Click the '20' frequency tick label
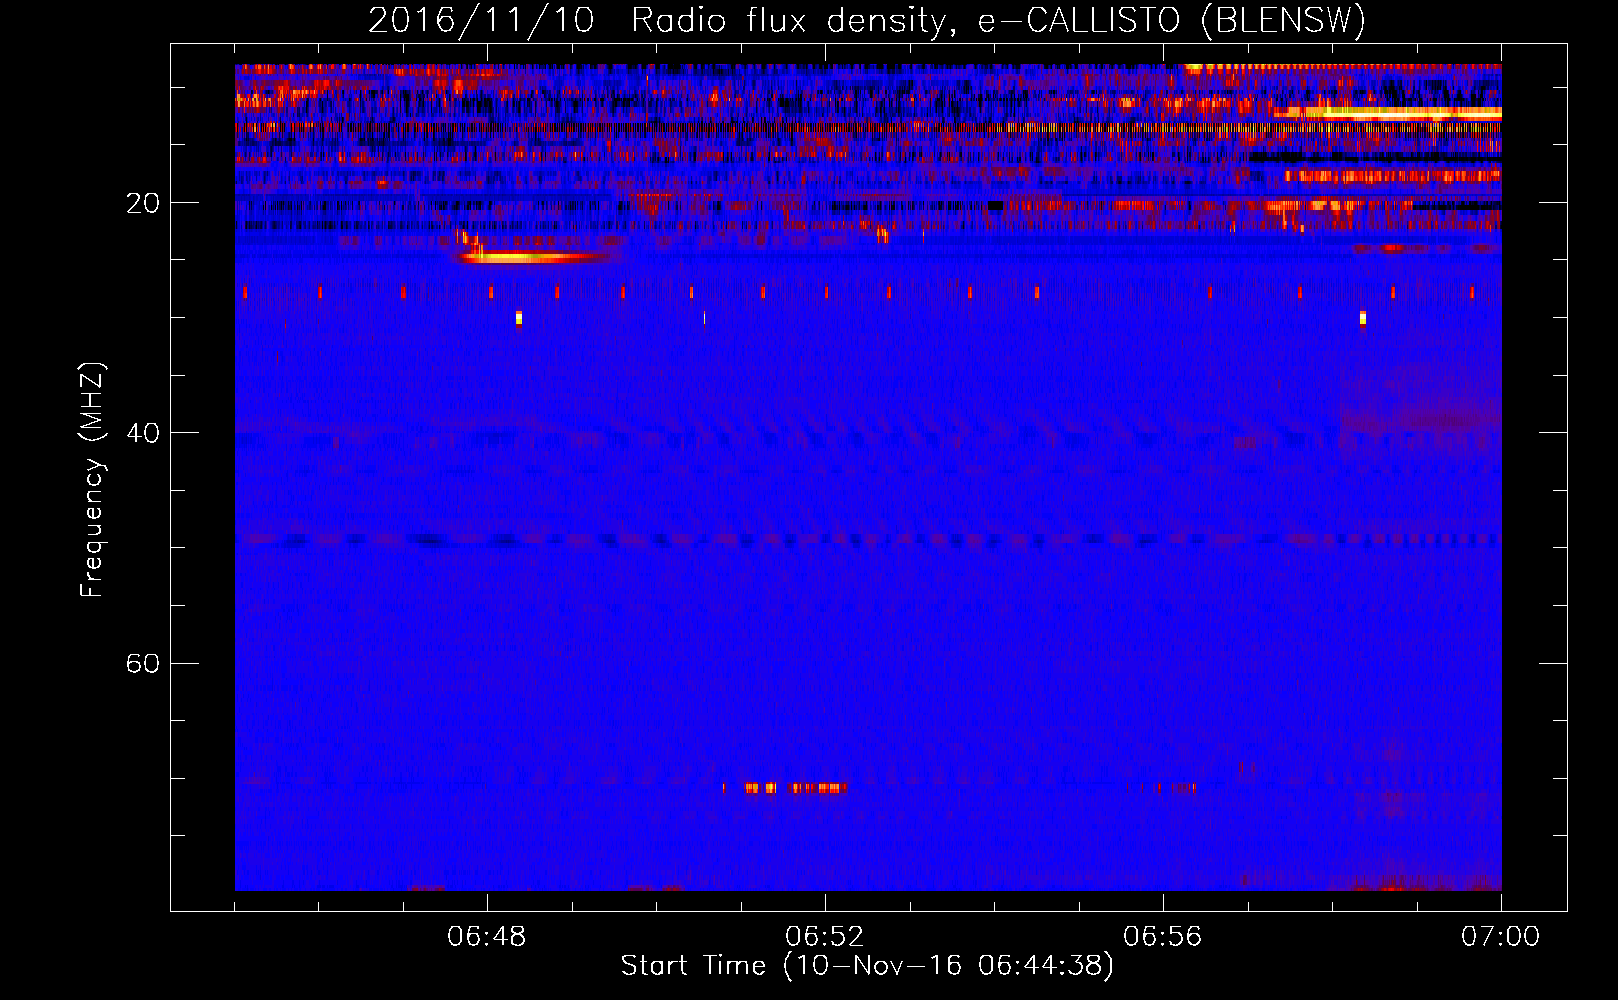 [143, 203]
